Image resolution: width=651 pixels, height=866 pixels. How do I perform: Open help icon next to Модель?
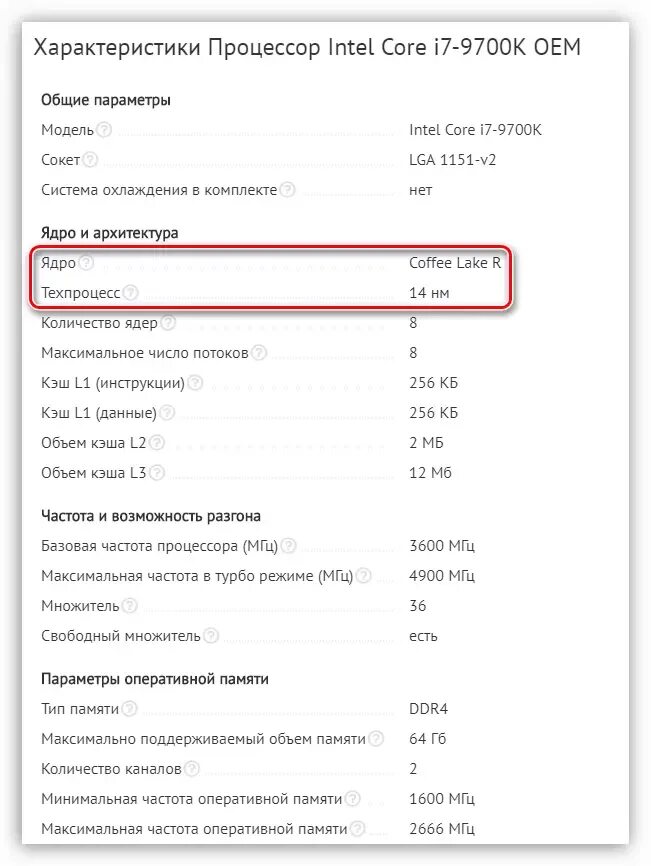pos(104,130)
